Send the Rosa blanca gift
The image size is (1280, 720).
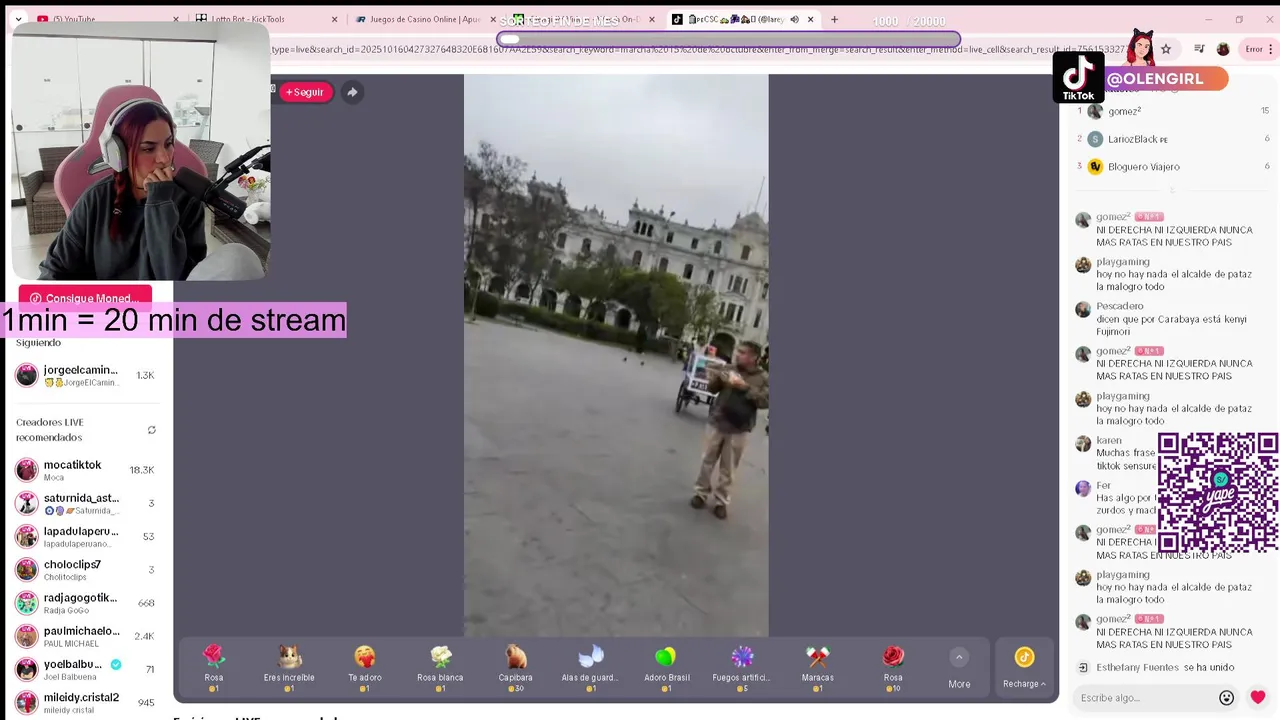pos(440,668)
